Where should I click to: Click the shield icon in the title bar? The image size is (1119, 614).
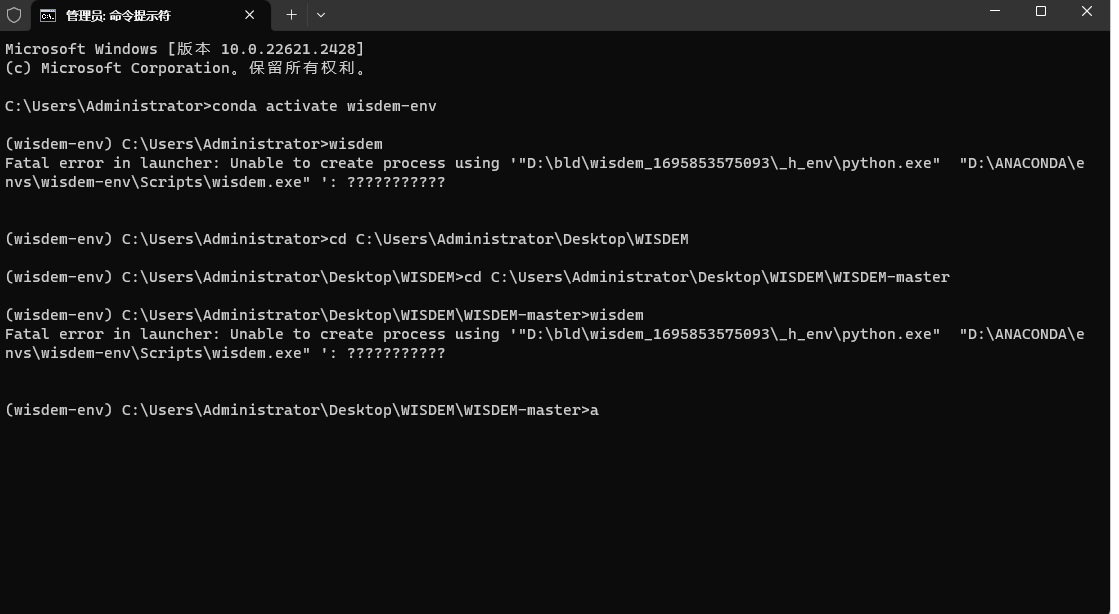[x=12, y=14]
